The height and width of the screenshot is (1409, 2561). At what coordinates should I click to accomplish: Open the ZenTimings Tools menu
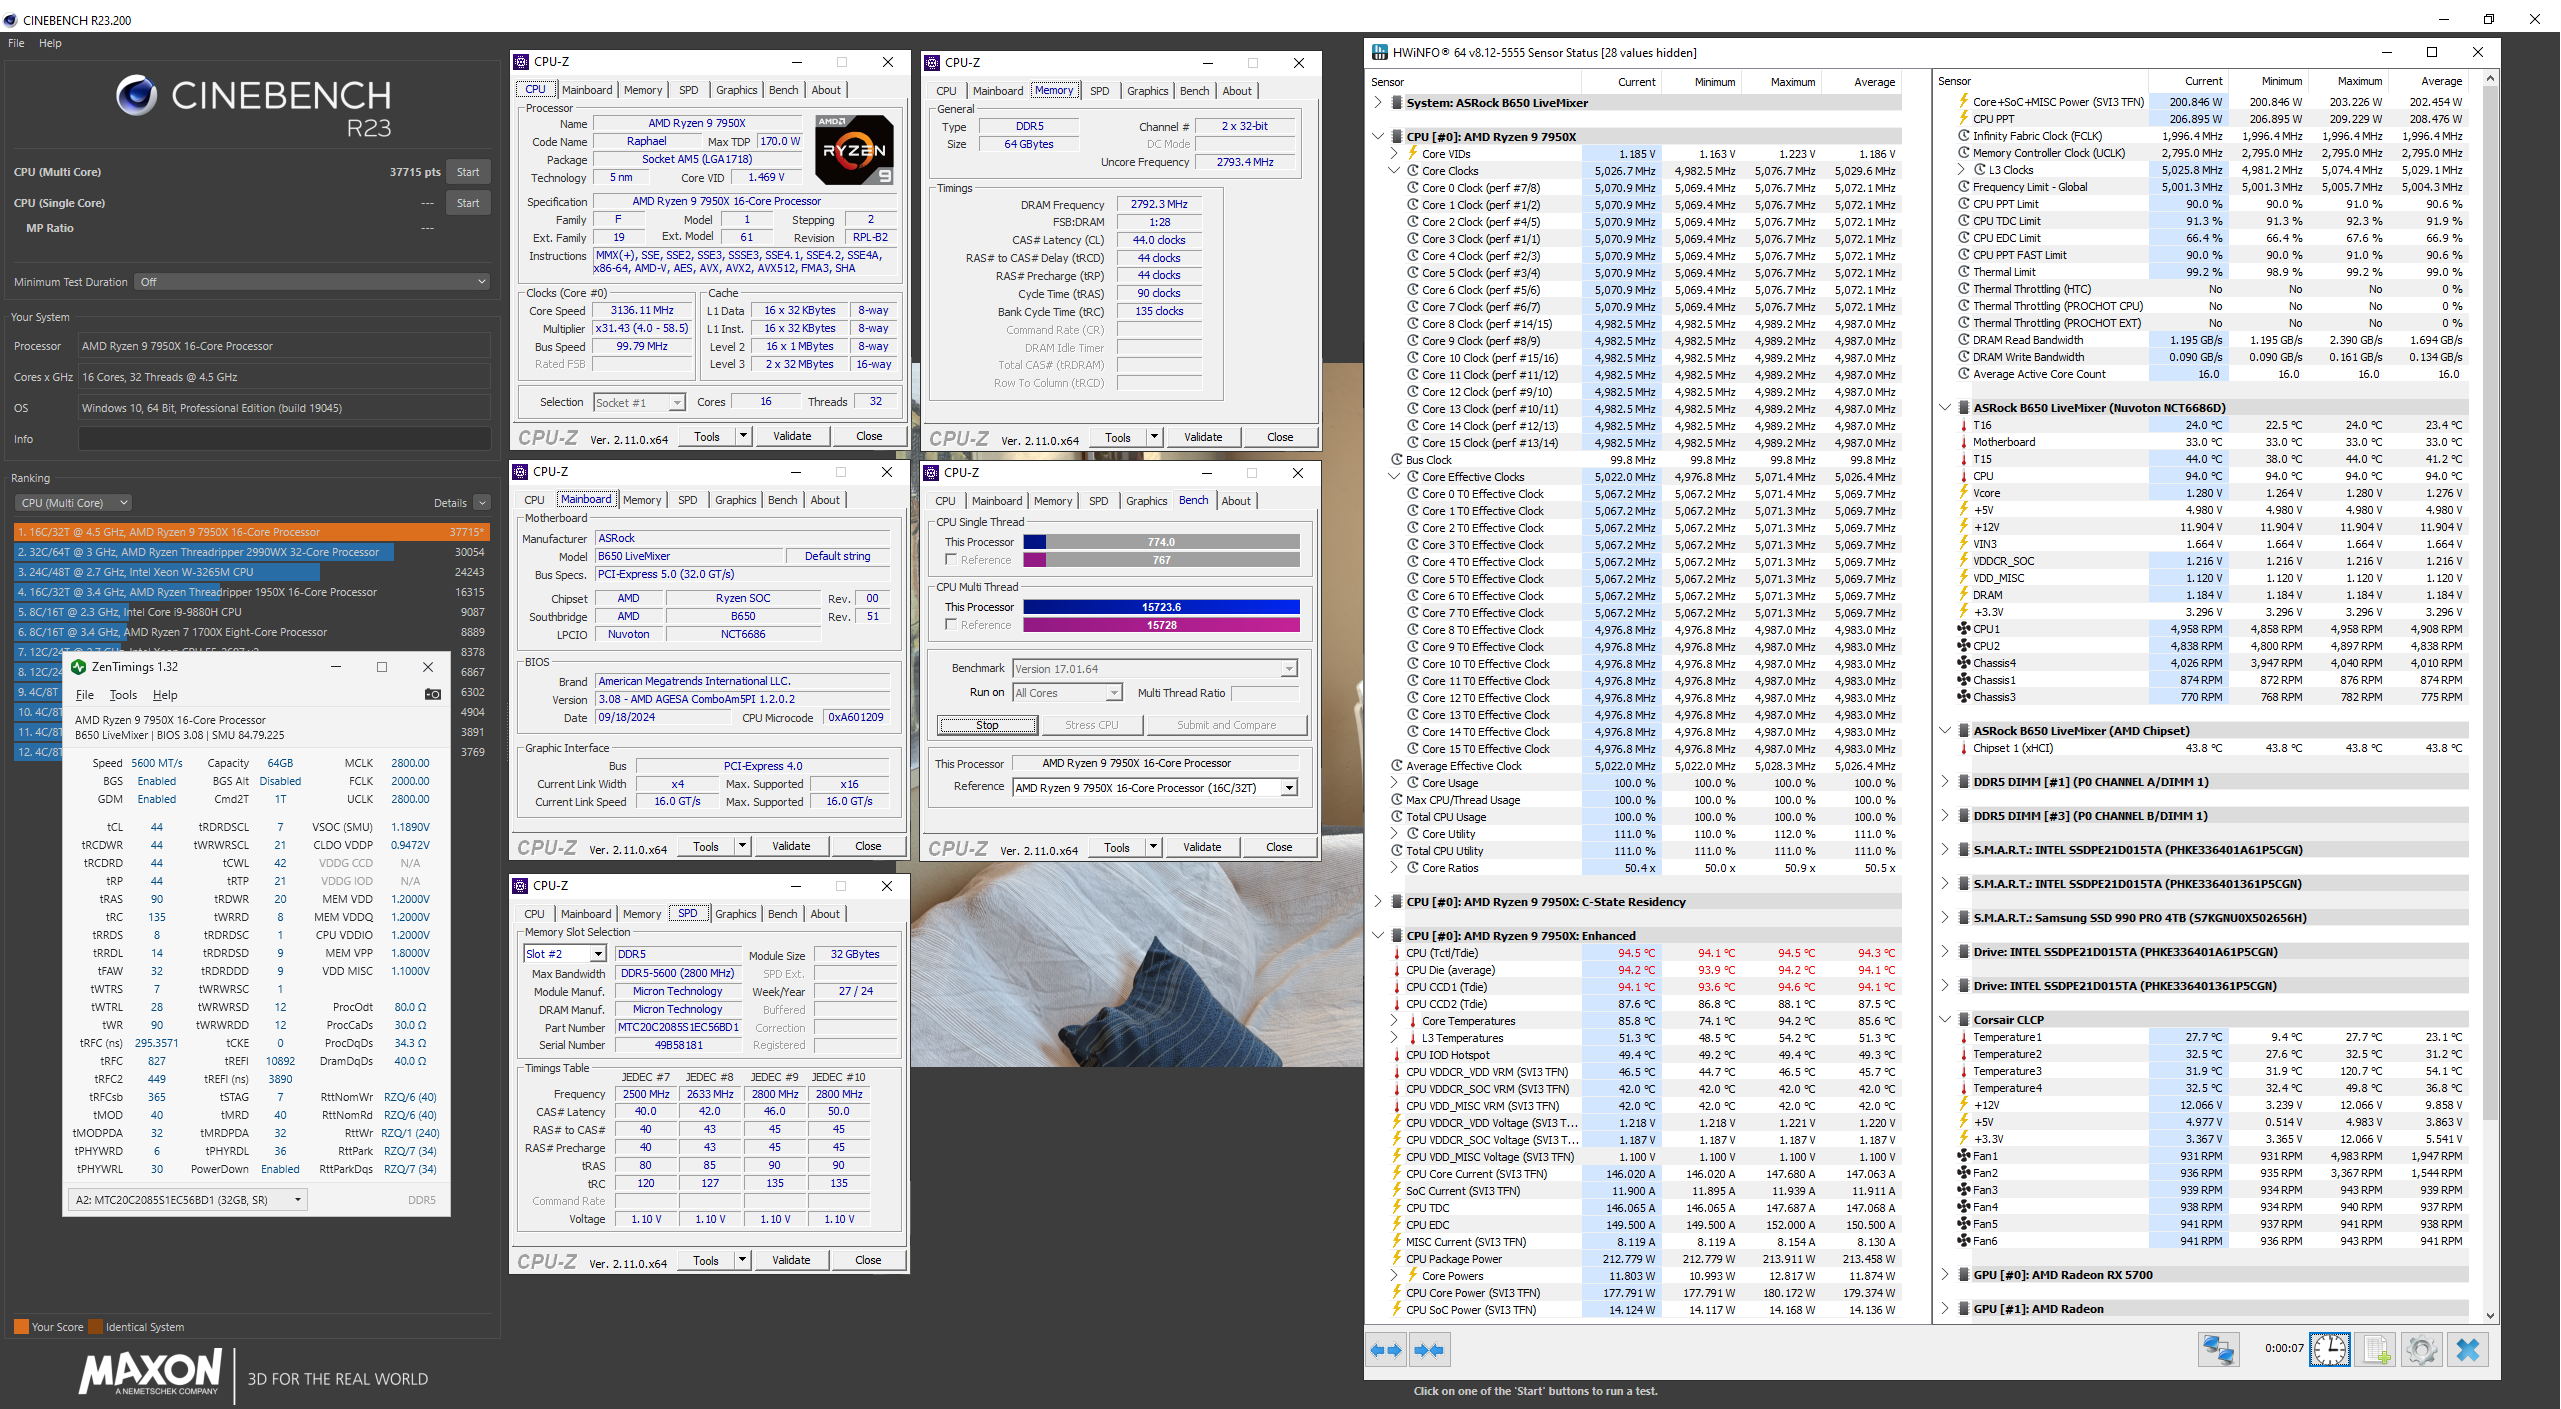pyautogui.click(x=123, y=695)
